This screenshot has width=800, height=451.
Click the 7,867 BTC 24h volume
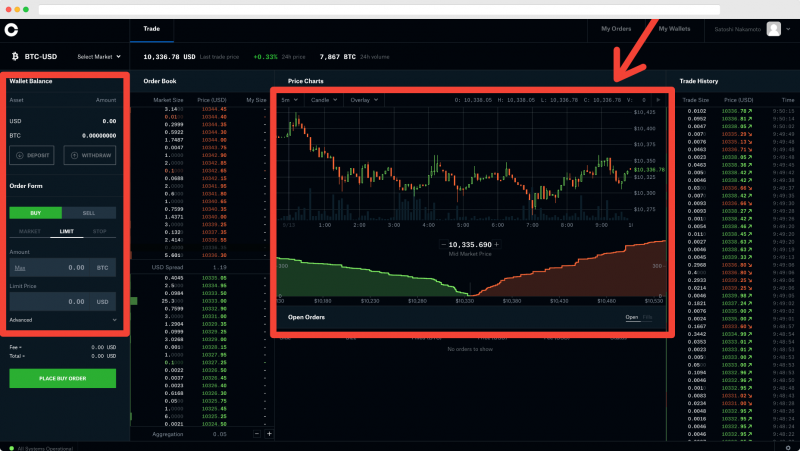(337, 57)
